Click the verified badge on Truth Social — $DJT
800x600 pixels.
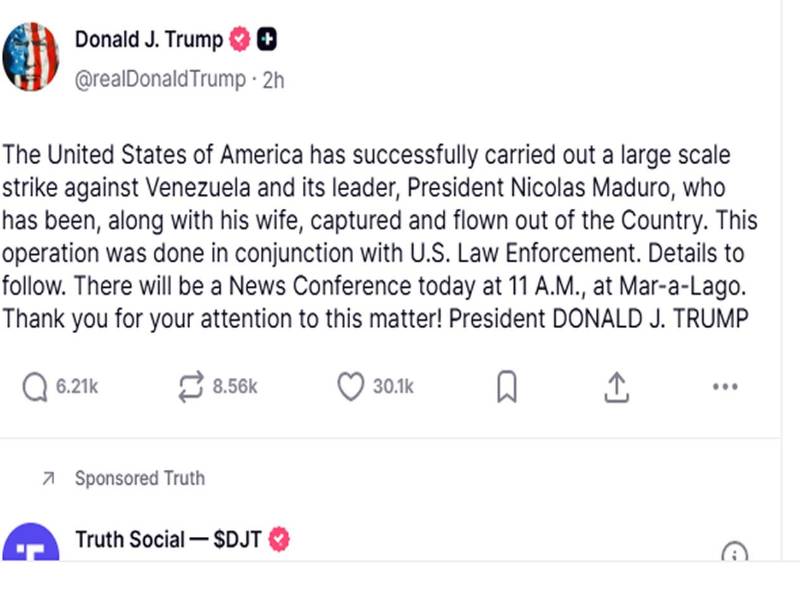(x=277, y=539)
